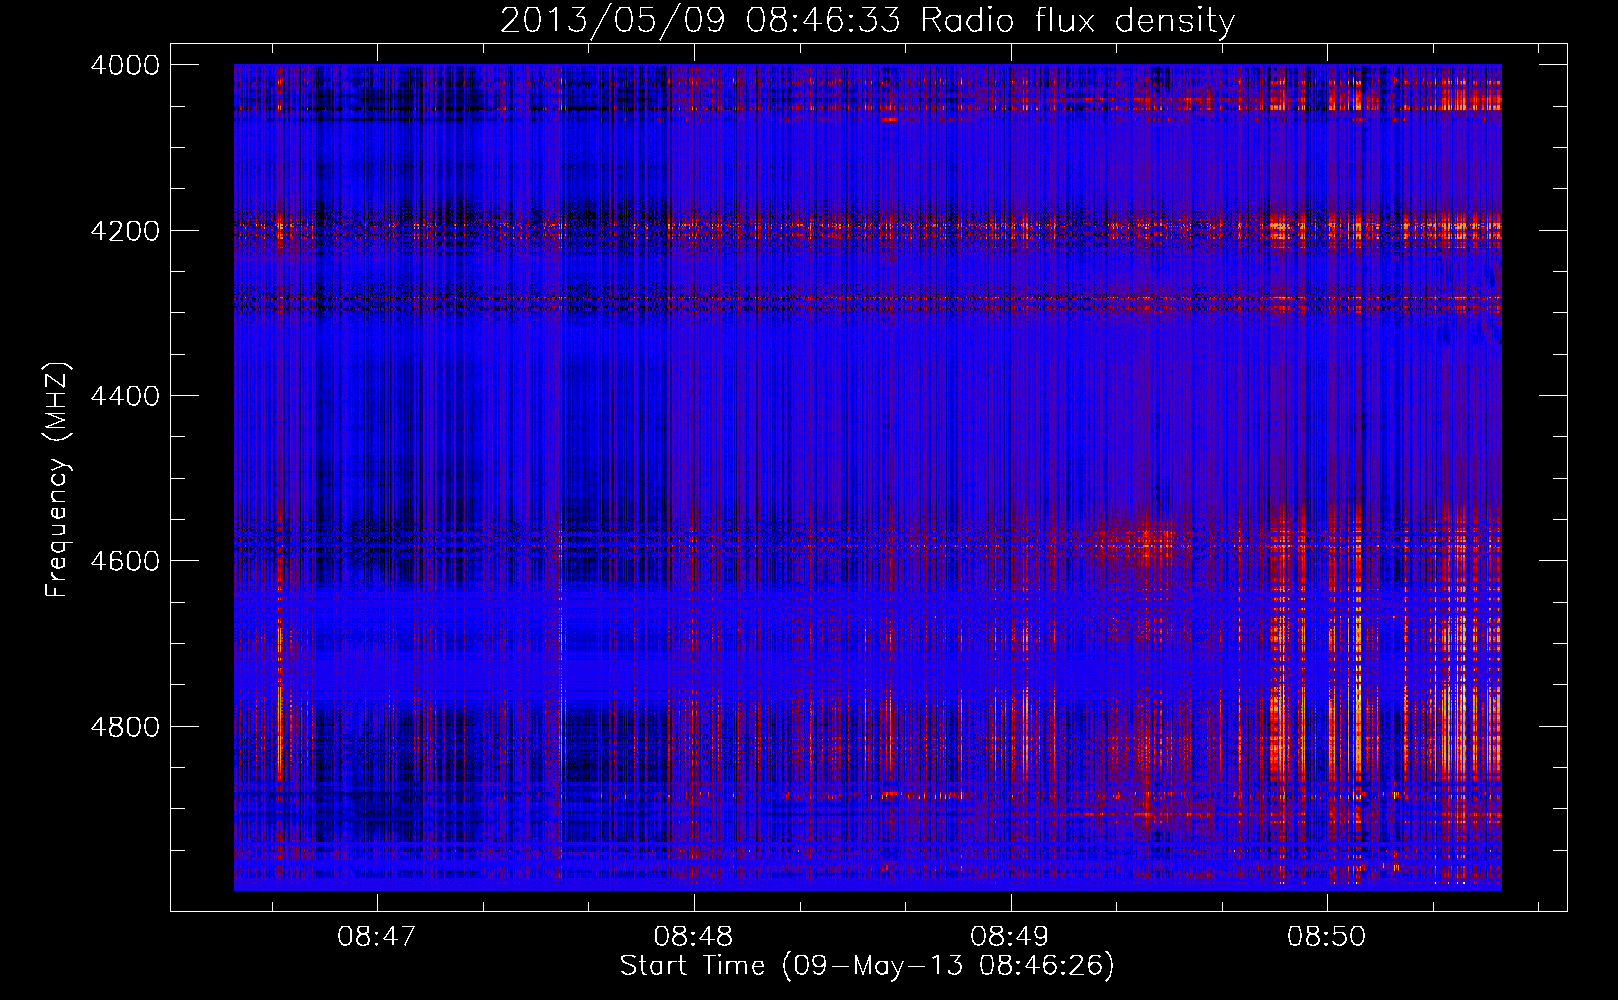Click the 08:47 time tick label
The width and height of the screenshot is (1618, 1000).
point(376,937)
